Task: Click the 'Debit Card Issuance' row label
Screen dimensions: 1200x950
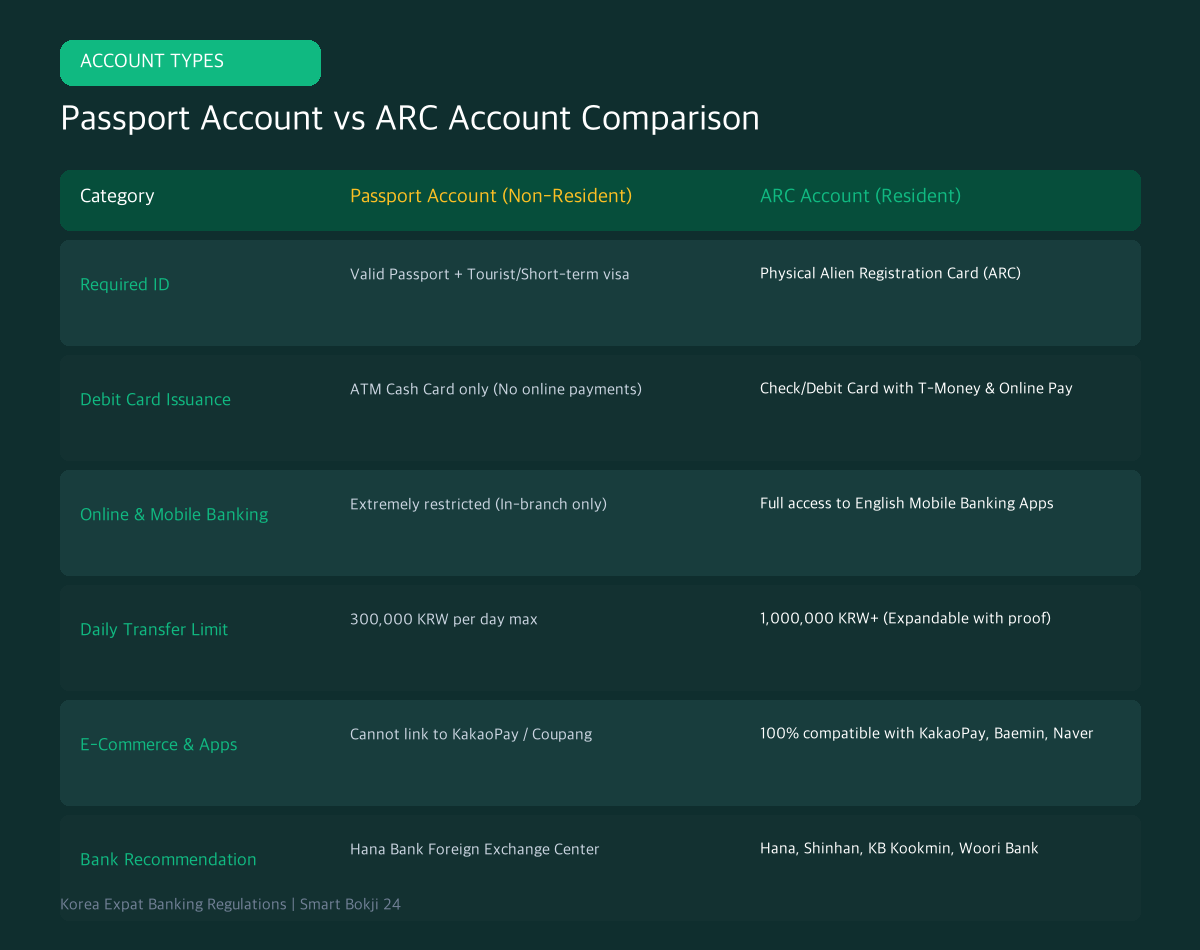Action: point(155,400)
